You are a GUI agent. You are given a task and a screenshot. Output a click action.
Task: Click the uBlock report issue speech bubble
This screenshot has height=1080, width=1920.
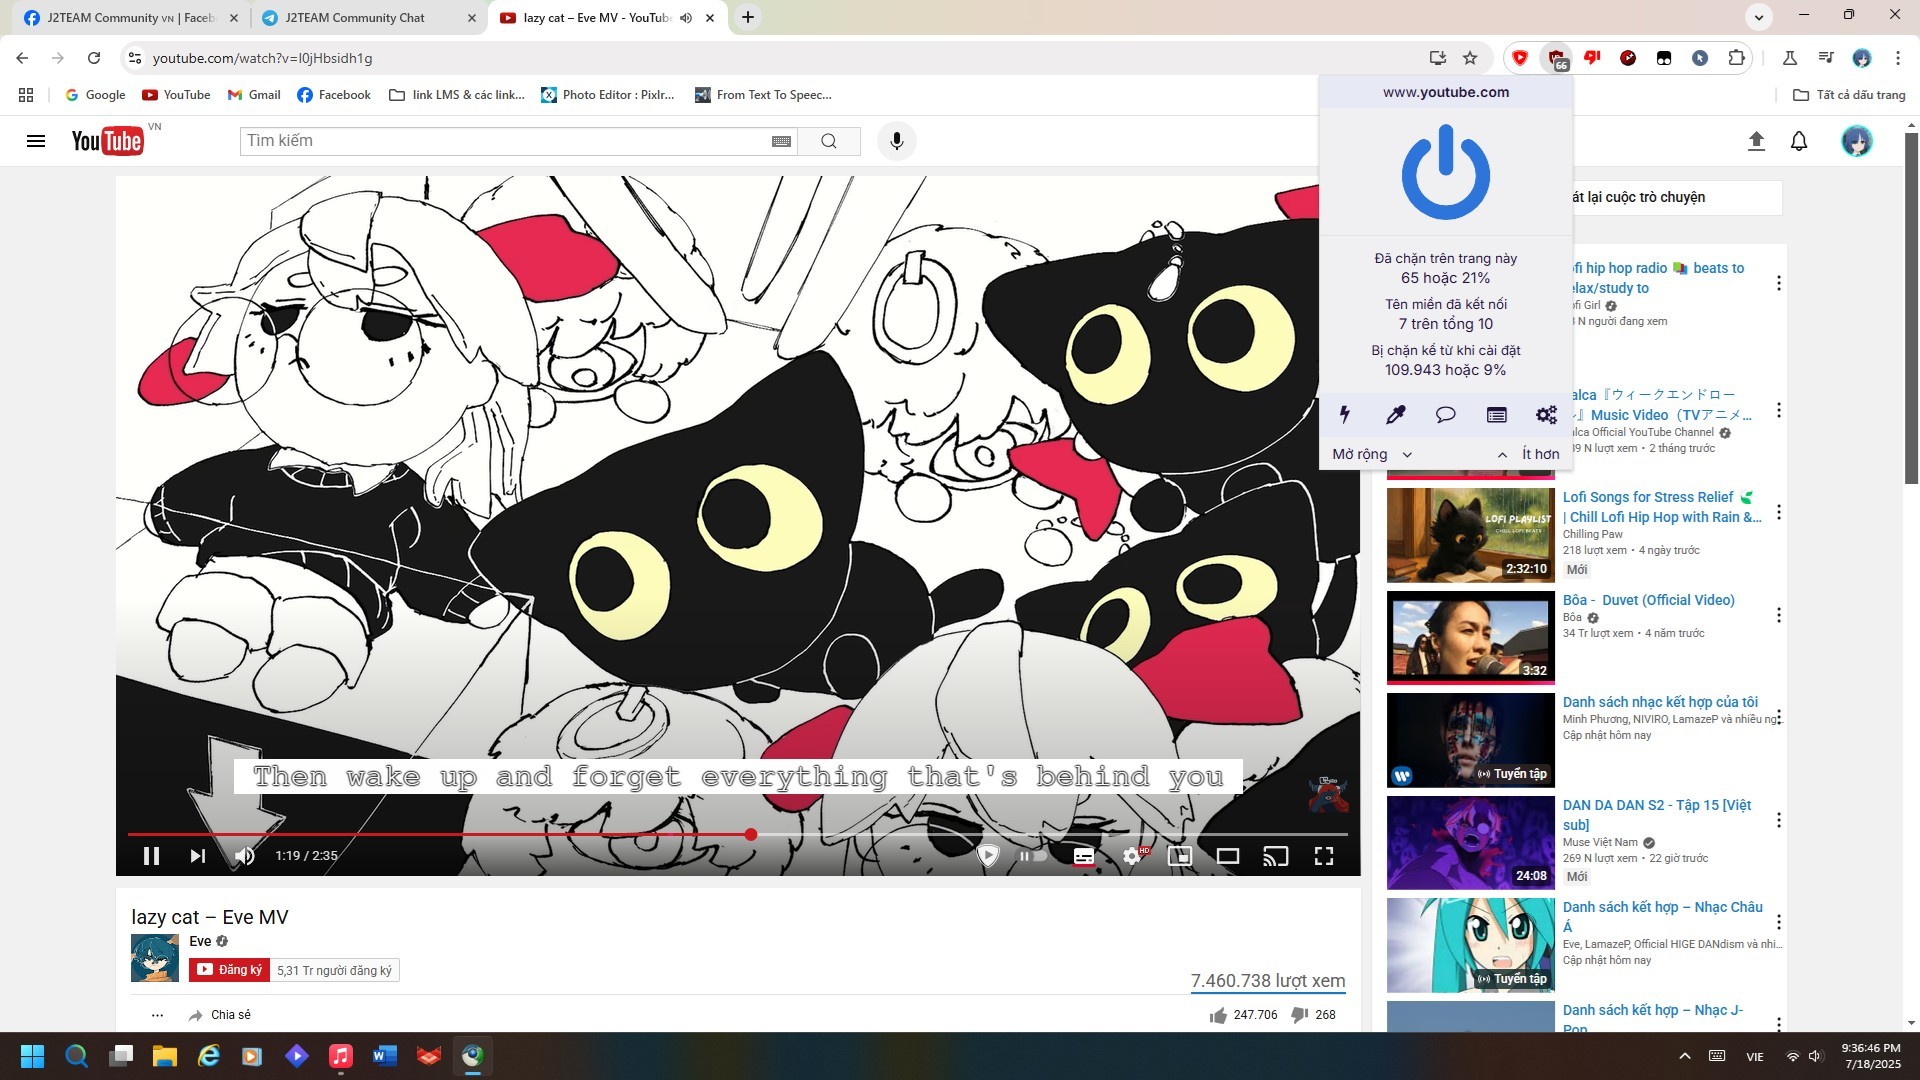(x=1445, y=414)
